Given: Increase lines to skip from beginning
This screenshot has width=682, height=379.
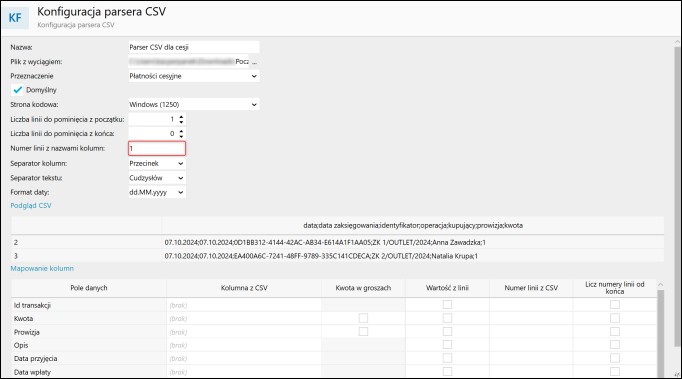Looking at the screenshot, I should [181, 117].
